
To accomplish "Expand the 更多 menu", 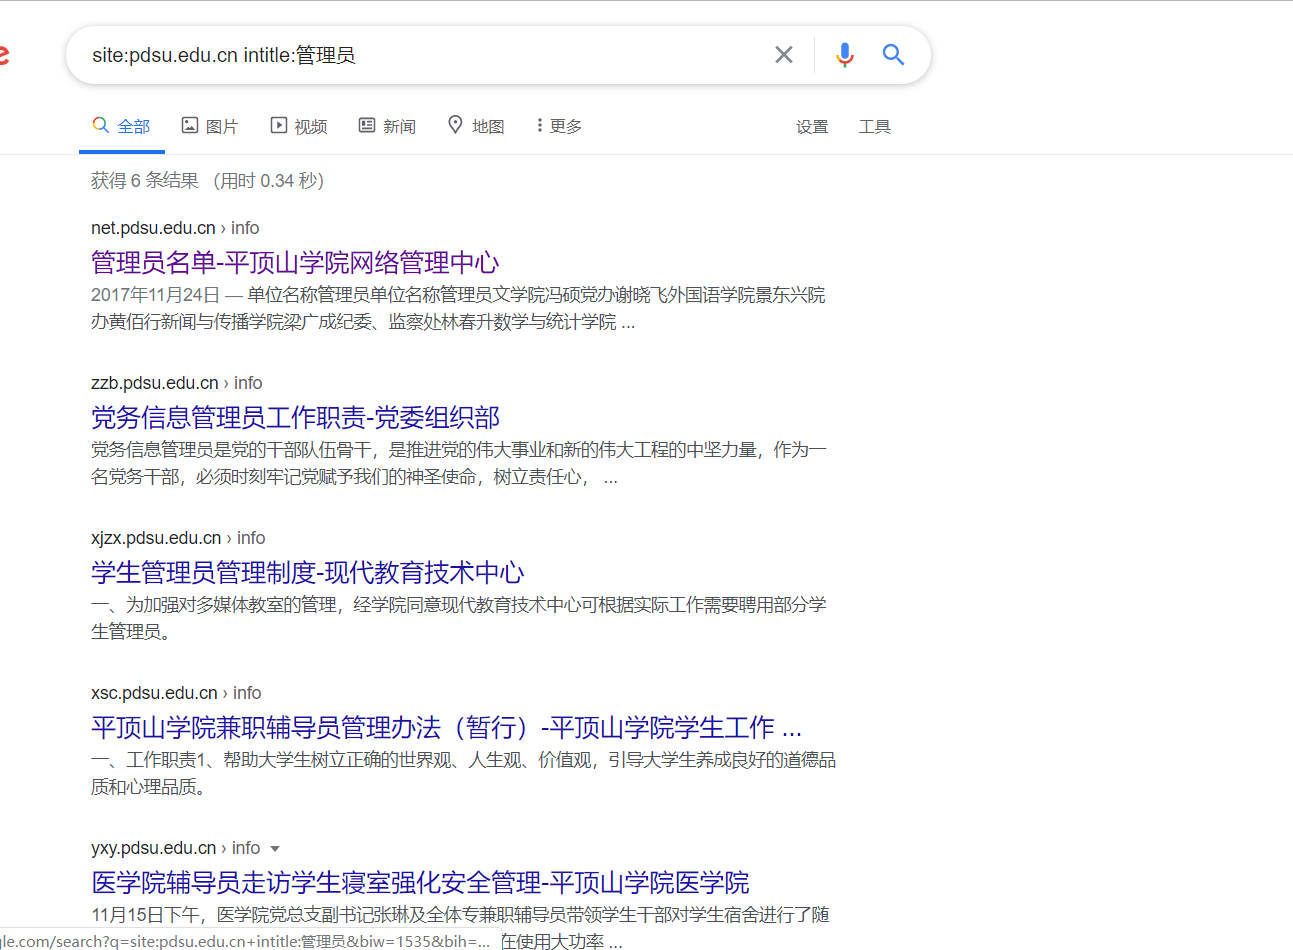I will [x=559, y=126].
